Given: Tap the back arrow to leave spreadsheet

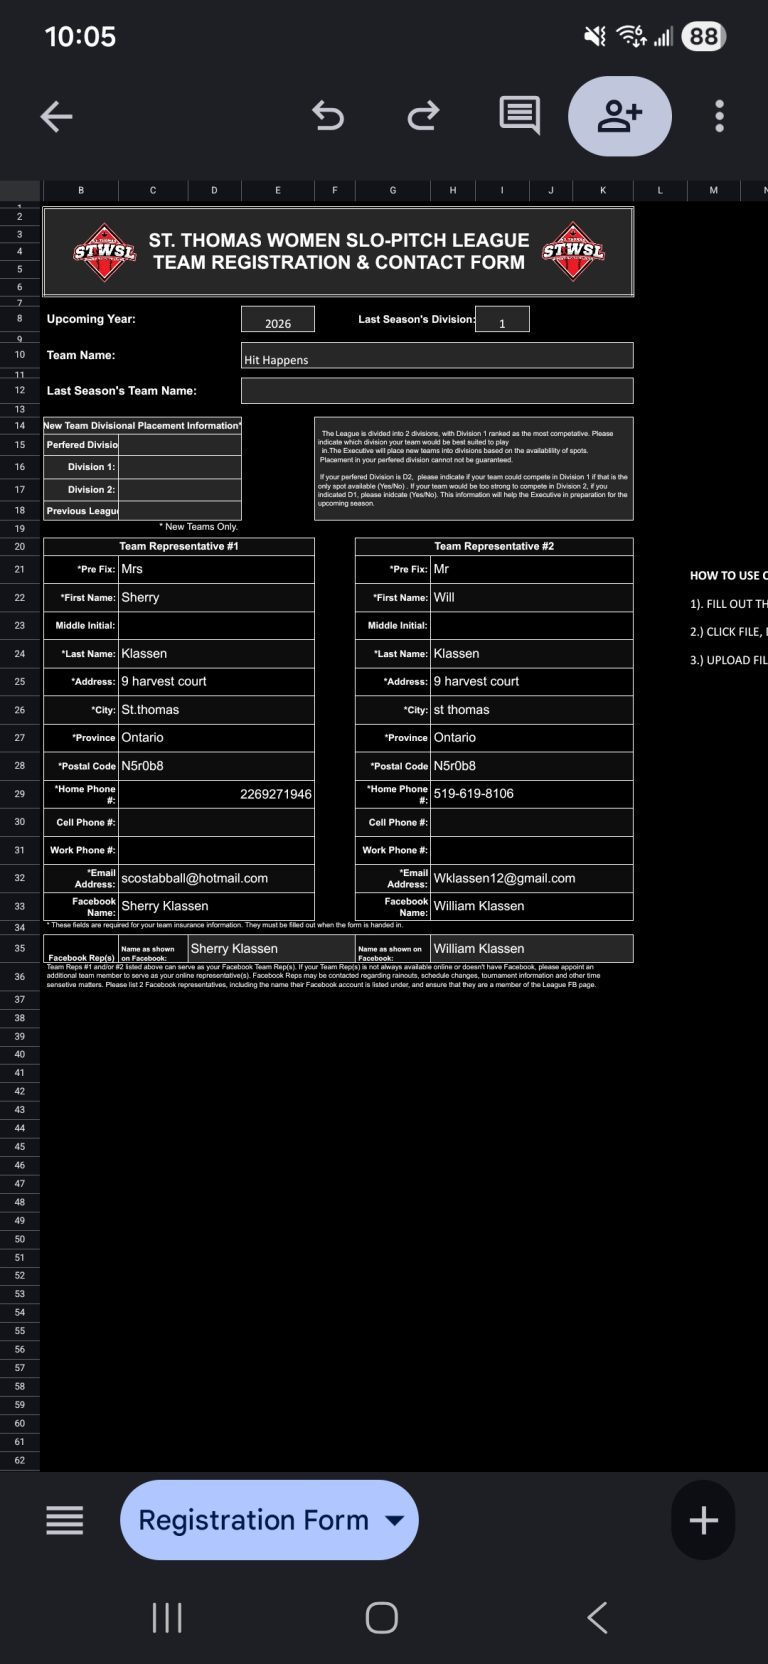Looking at the screenshot, I should click(x=56, y=116).
